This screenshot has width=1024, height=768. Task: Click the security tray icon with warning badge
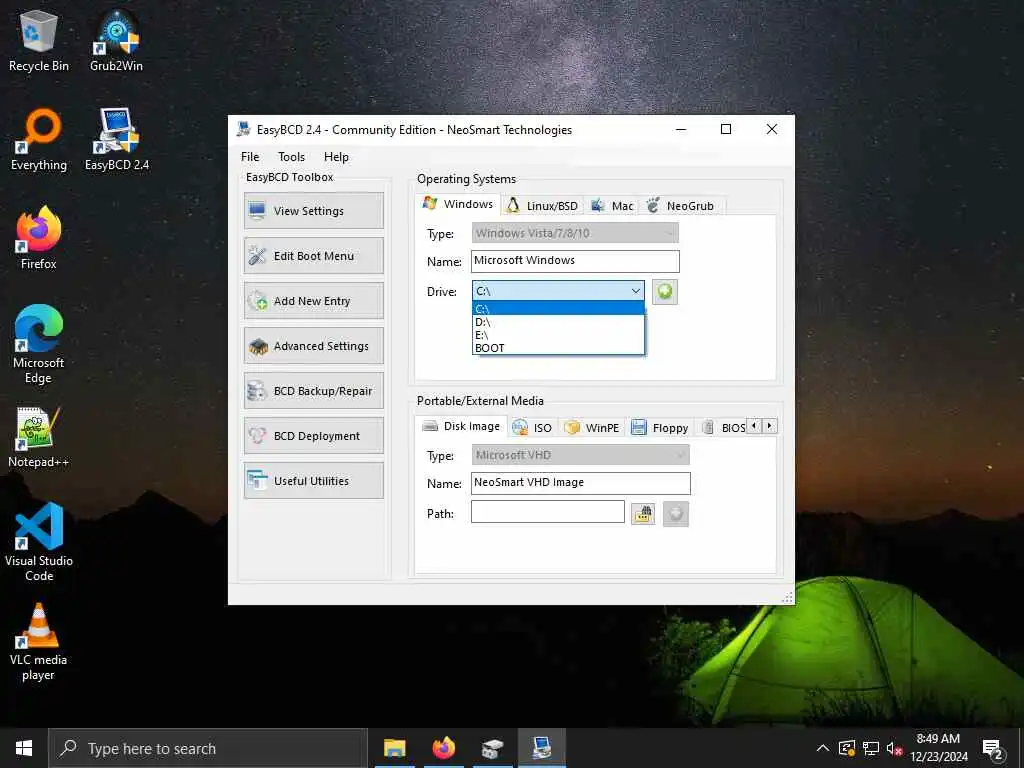click(x=846, y=748)
